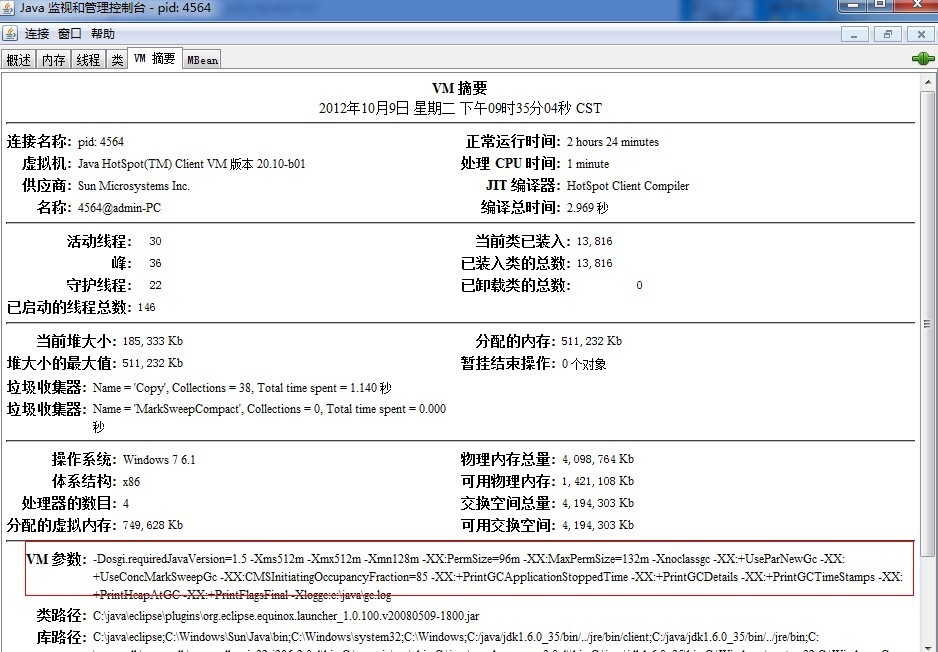
Task: Switch to the 类 tab
Action: click(117, 60)
